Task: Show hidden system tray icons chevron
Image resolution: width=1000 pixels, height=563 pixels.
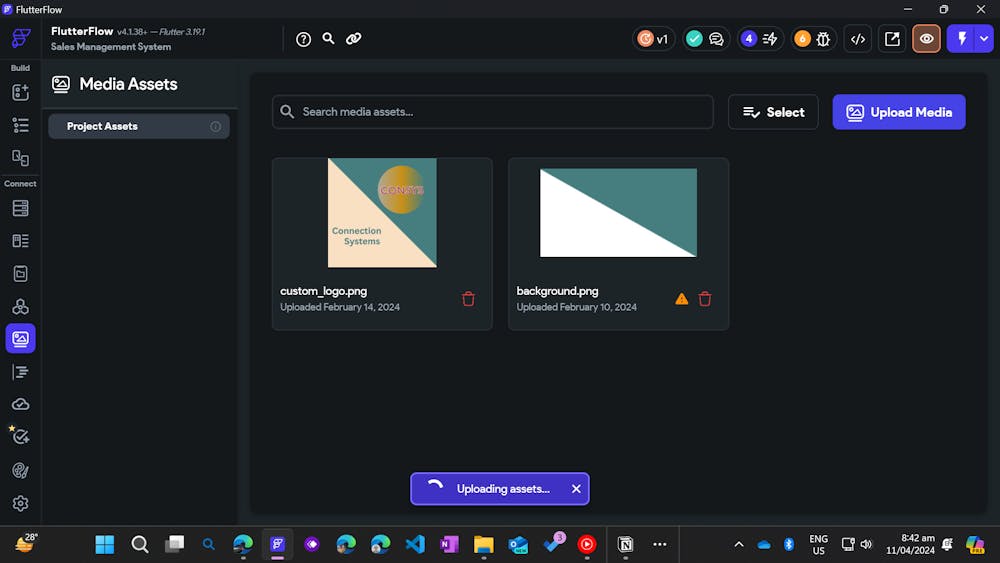Action: tap(739, 544)
